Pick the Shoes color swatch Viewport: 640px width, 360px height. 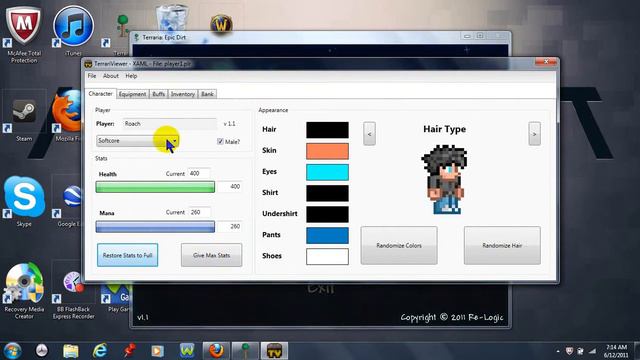[327, 257]
